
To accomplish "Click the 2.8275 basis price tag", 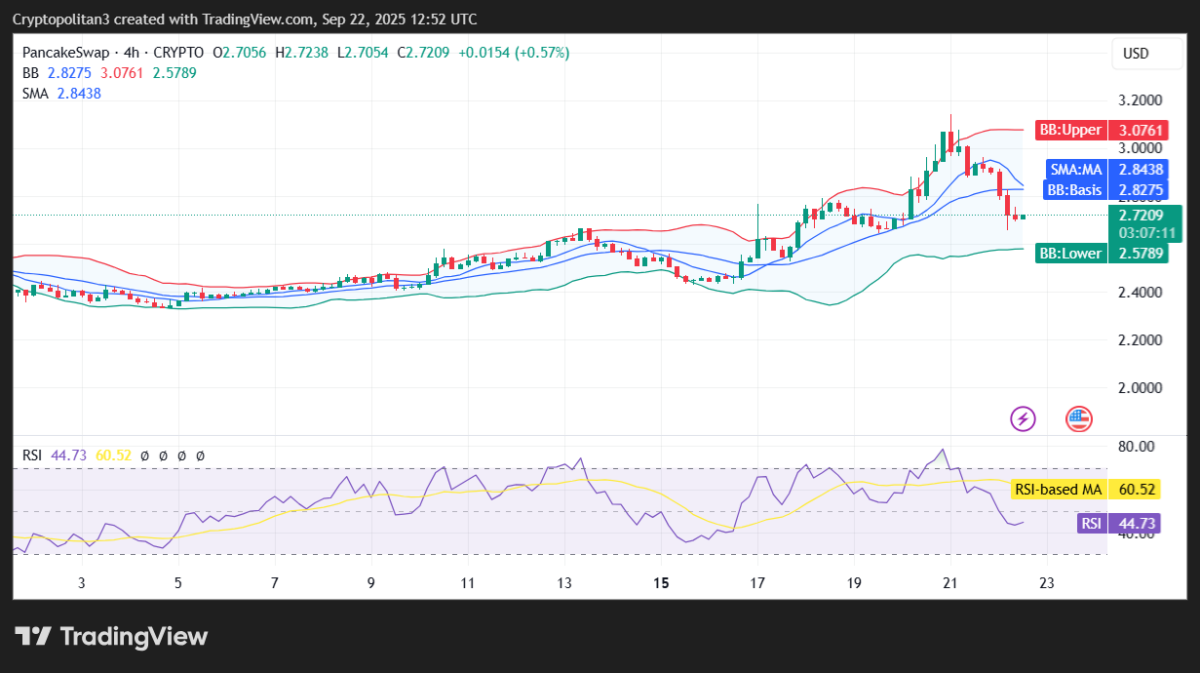I will [1138, 188].
